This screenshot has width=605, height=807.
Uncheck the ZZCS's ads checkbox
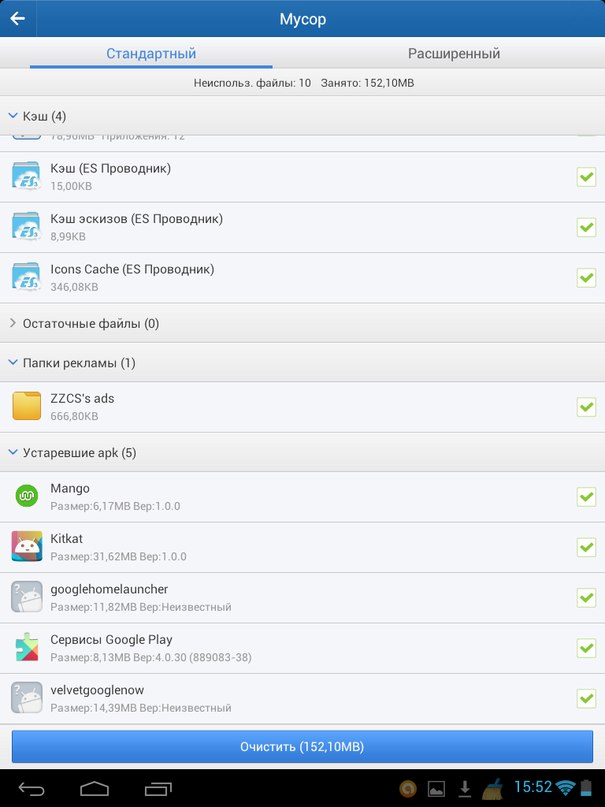[x=586, y=407]
